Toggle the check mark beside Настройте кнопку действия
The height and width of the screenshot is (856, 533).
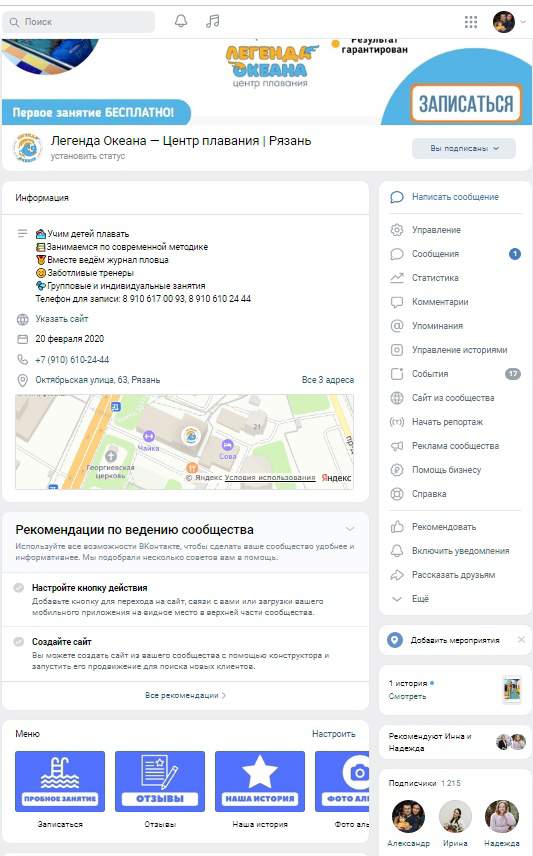coord(19,588)
